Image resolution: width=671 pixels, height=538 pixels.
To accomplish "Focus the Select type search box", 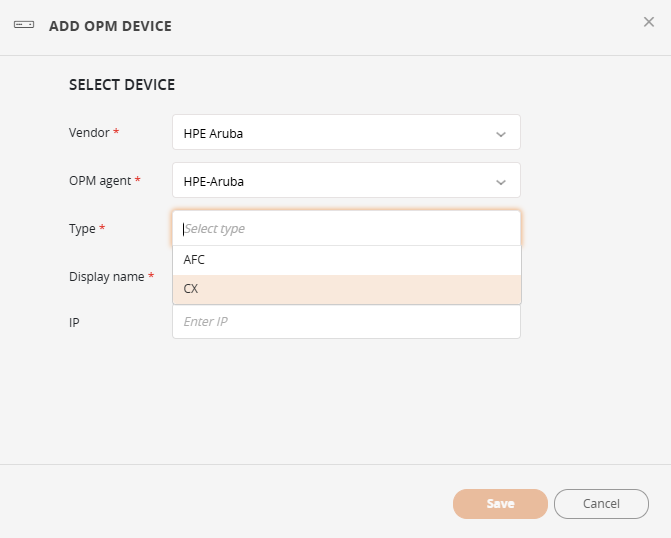I will pos(346,228).
